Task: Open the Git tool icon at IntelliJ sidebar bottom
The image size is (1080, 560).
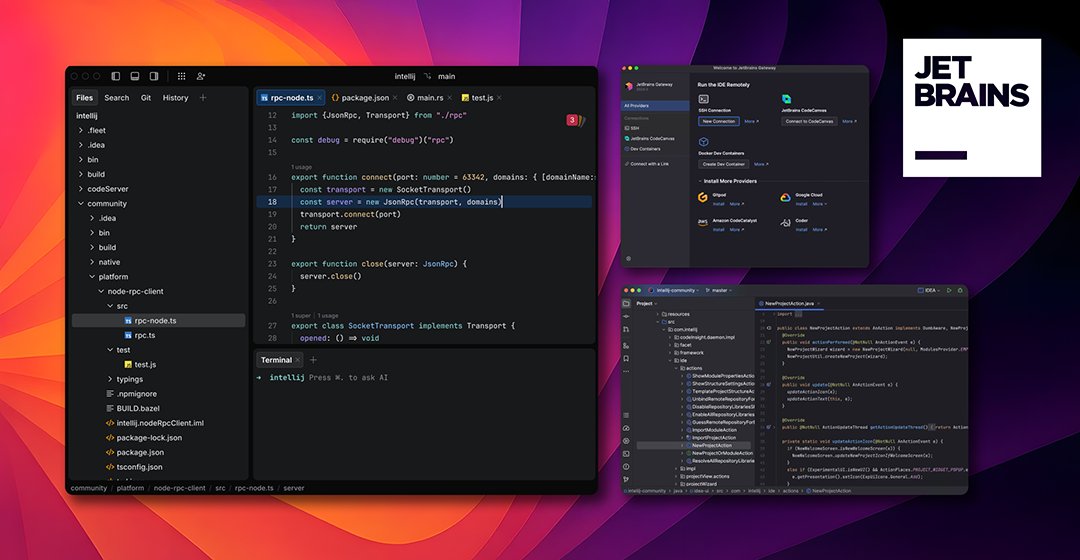Action: (x=626, y=479)
